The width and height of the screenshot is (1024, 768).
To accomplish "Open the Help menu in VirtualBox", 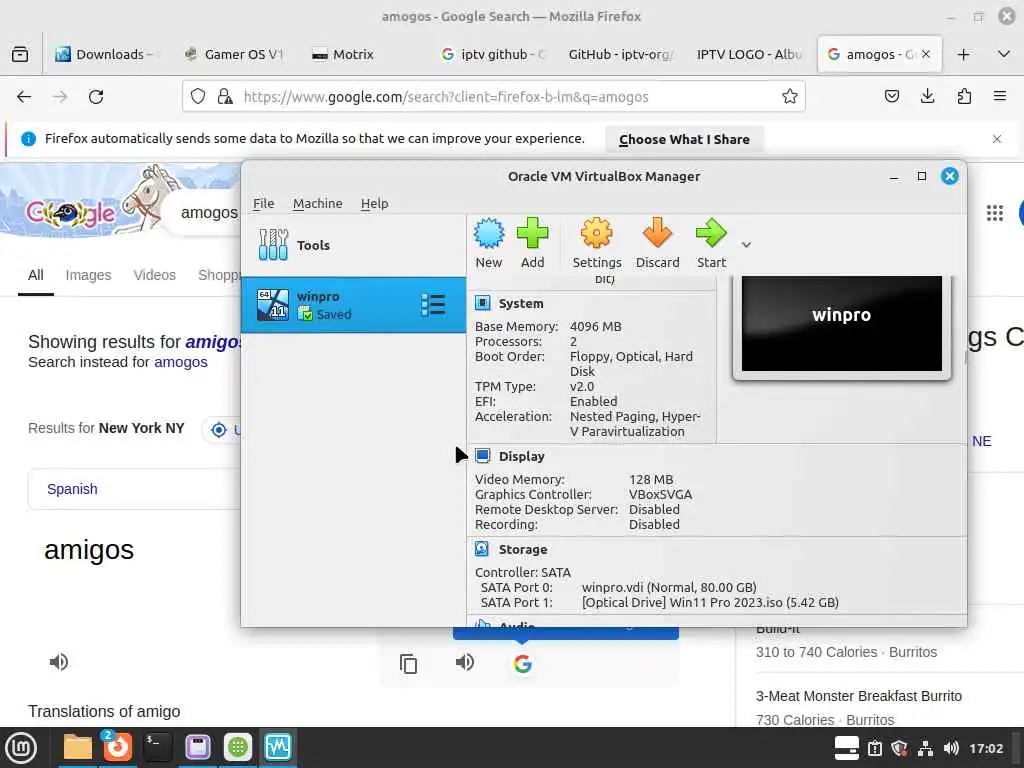I will [374, 203].
